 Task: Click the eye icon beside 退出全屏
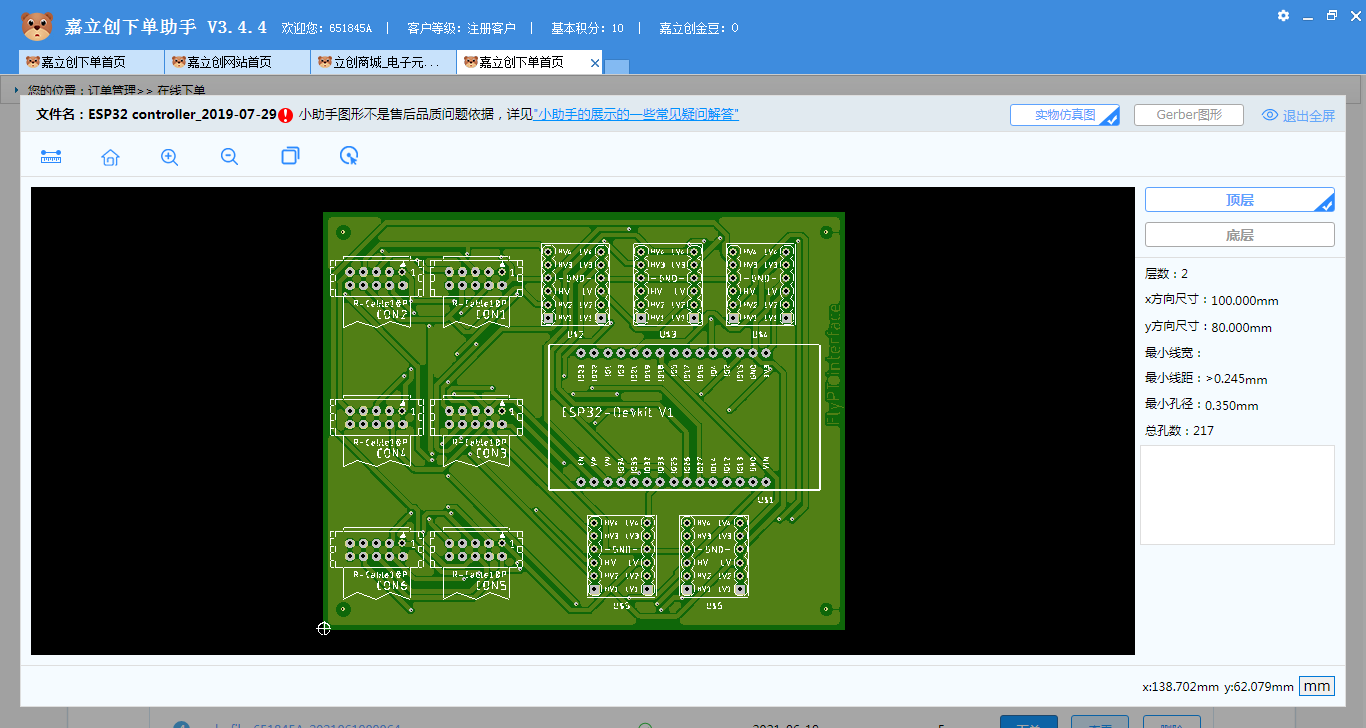(x=1270, y=115)
